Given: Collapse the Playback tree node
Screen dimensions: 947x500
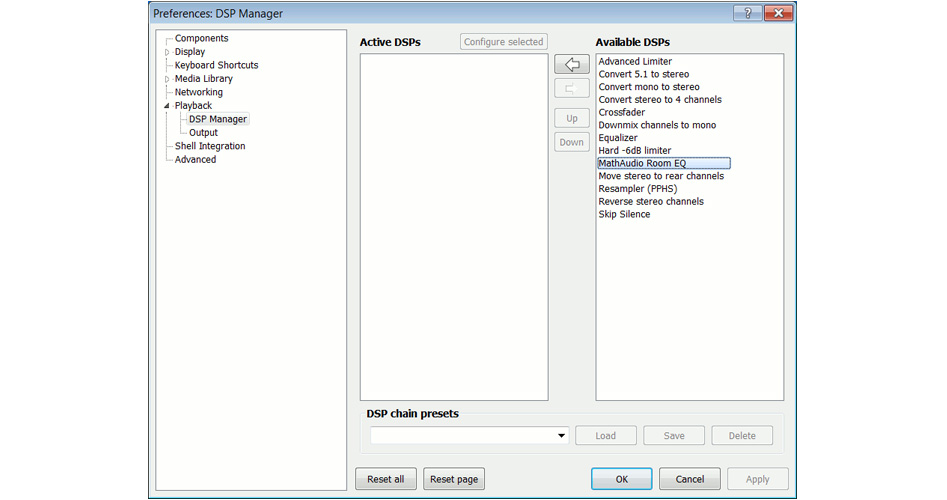Looking at the screenshot, I should [x=167, y=106].
